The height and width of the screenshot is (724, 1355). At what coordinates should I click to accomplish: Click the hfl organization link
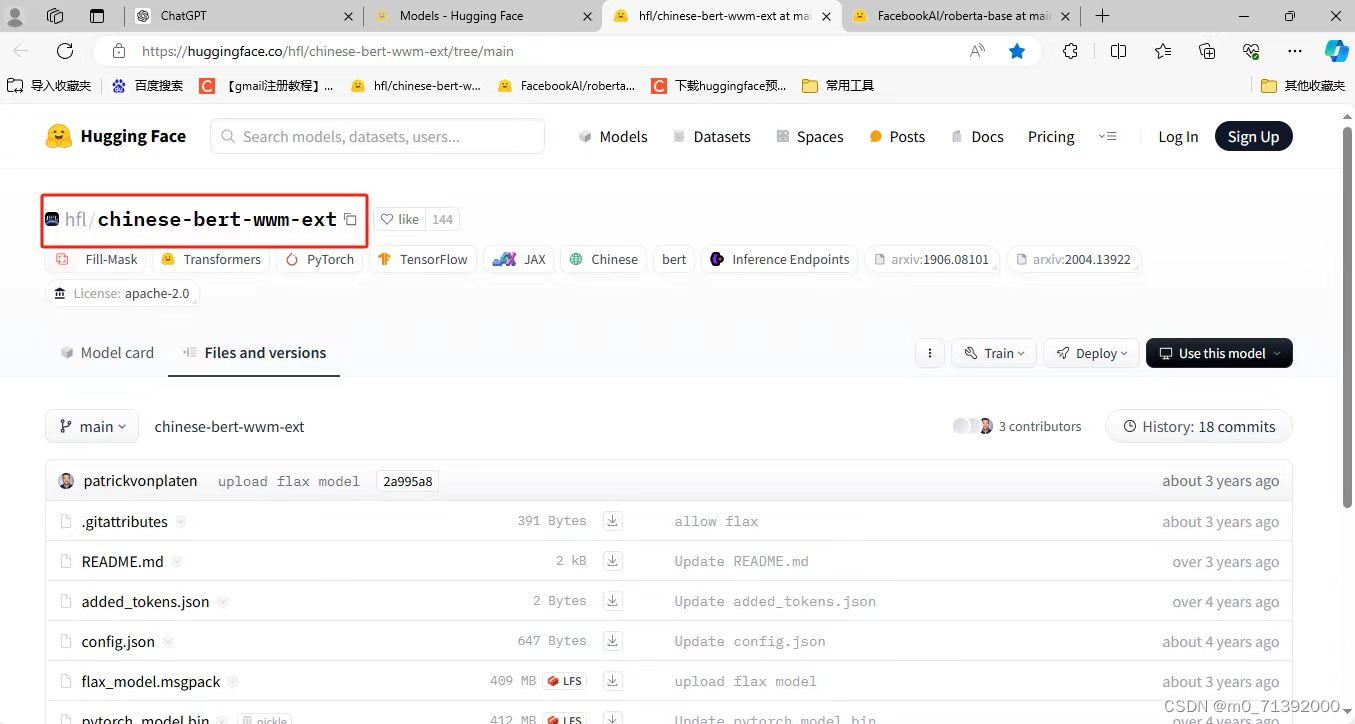(x=75, y=219)
